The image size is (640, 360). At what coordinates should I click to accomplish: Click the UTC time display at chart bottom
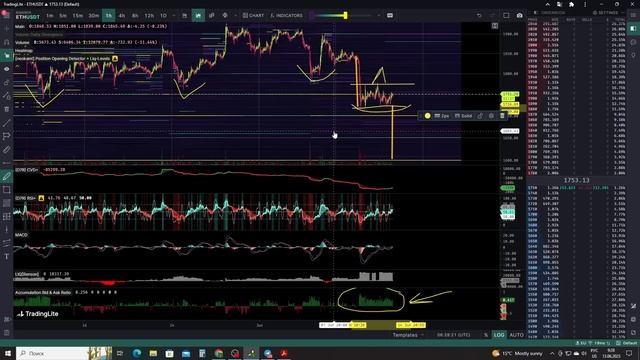pos(453,335)
